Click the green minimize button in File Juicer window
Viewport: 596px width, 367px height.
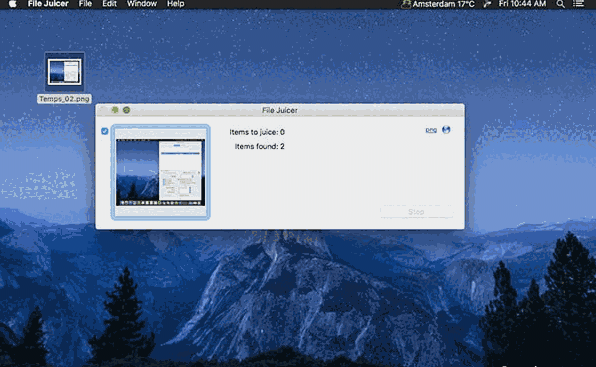point(115,110)
